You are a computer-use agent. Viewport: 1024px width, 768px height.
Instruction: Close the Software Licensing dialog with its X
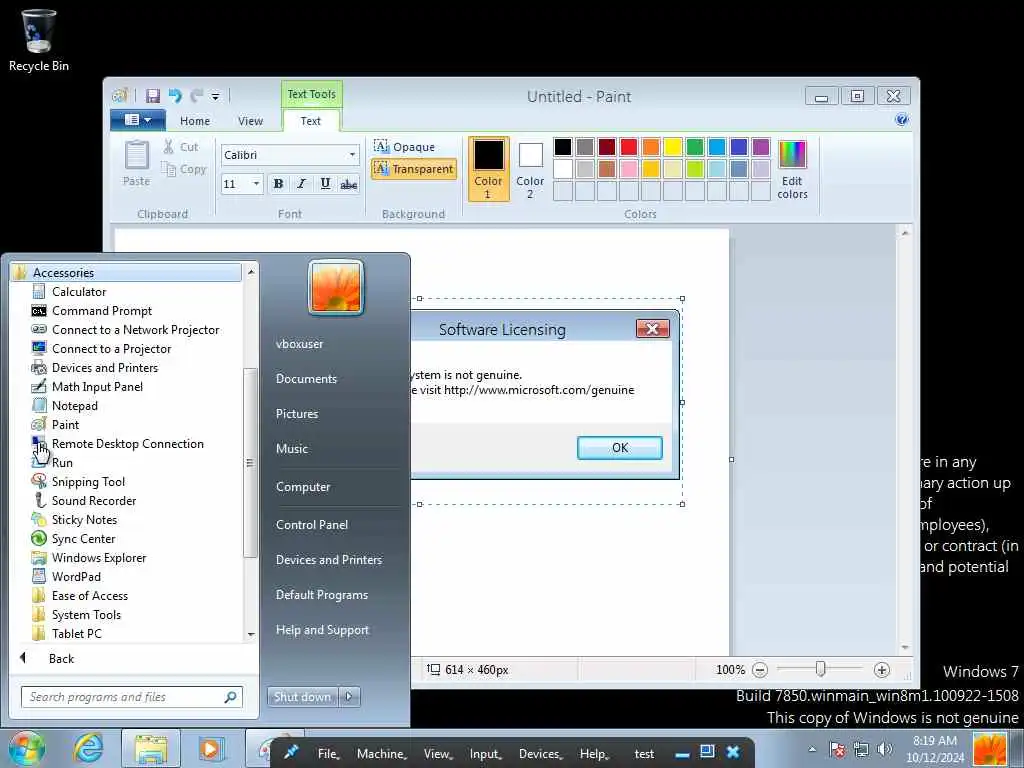pos(652,328)
